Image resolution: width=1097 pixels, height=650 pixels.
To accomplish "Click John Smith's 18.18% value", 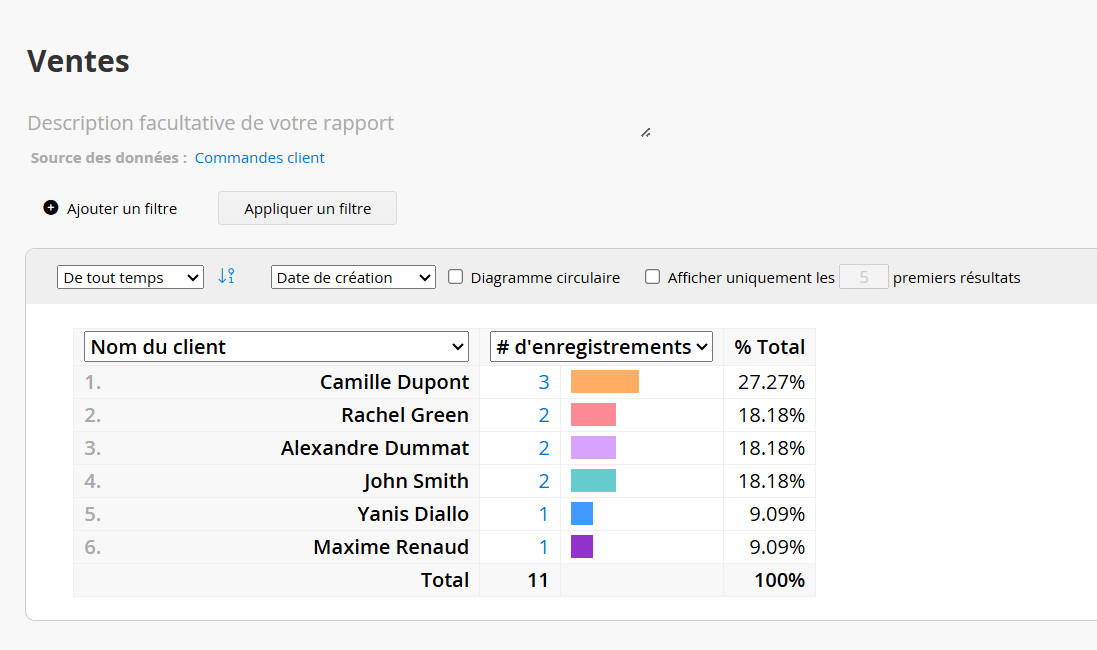I will [x=771, y=481].
